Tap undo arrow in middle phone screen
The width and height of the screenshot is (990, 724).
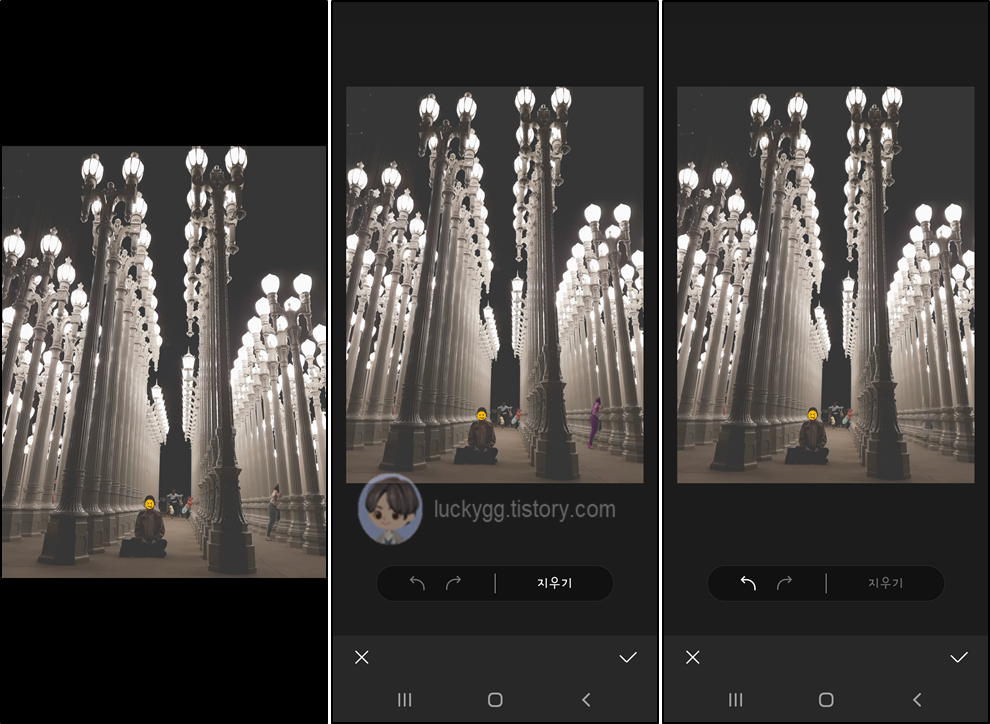point(417,583)
